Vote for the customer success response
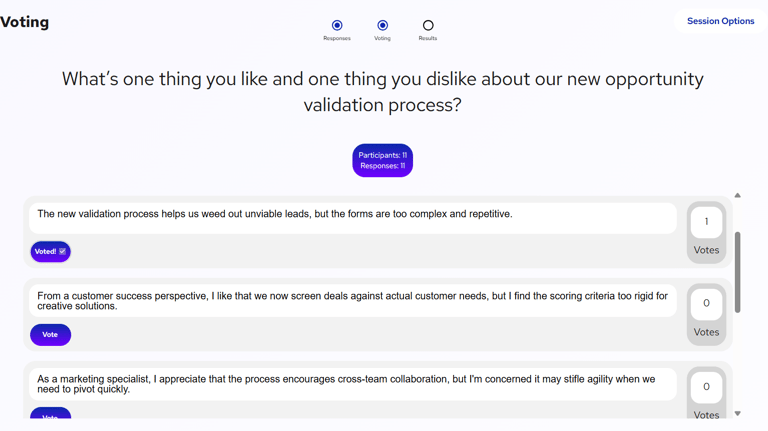 50,335
